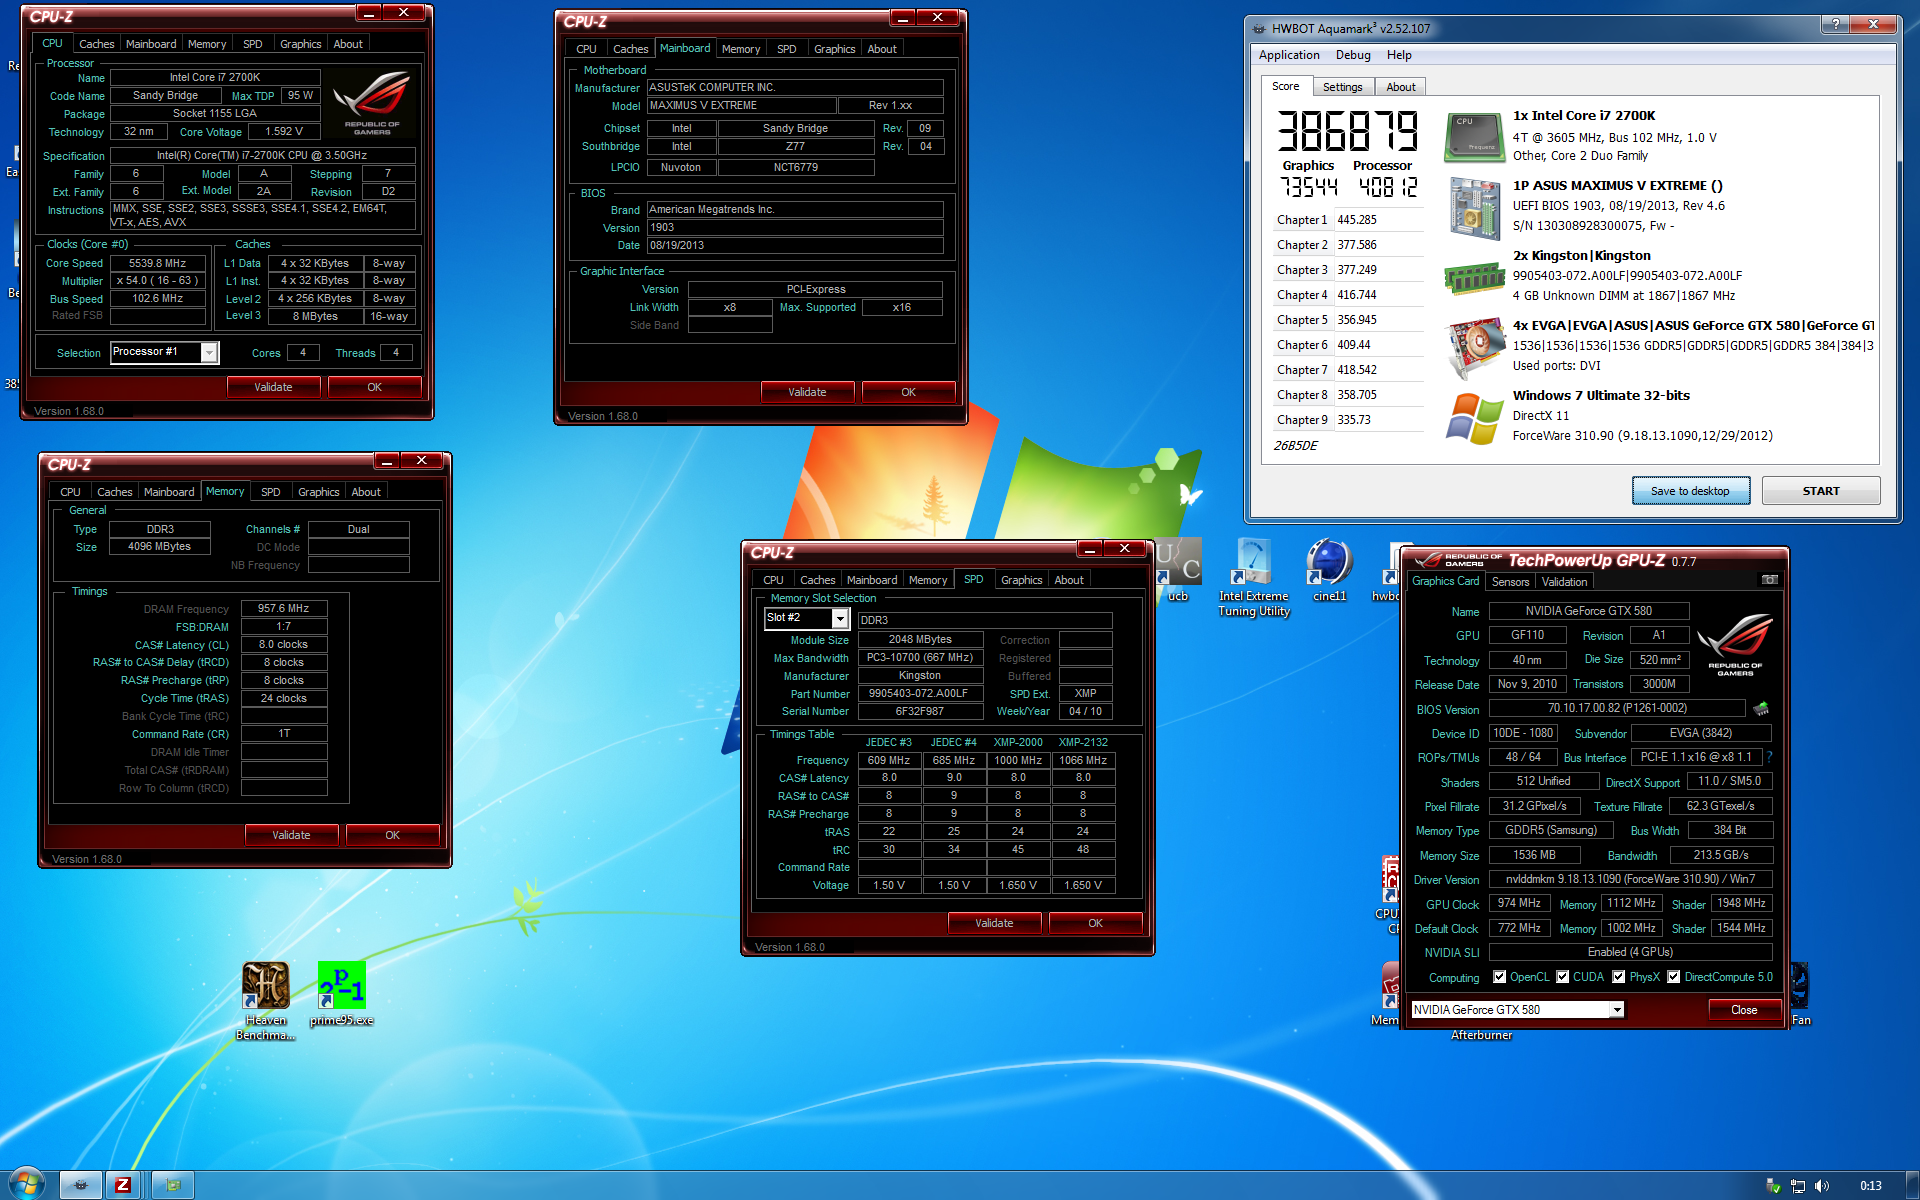Click the Chapter 1 score 445.285

pyautogui.click(x=1357, y=220)
